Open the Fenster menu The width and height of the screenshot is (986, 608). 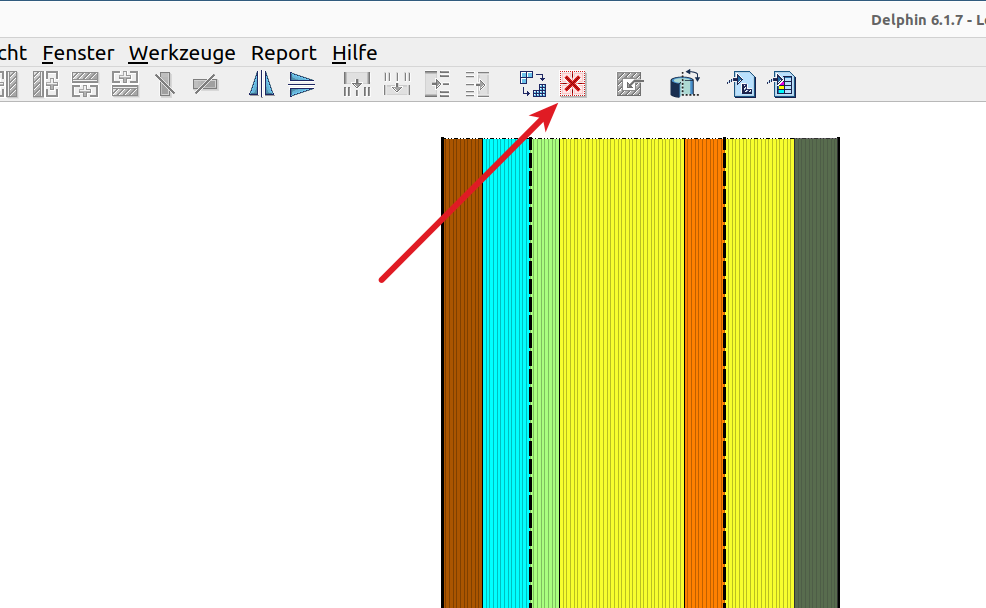pos(78,53)
